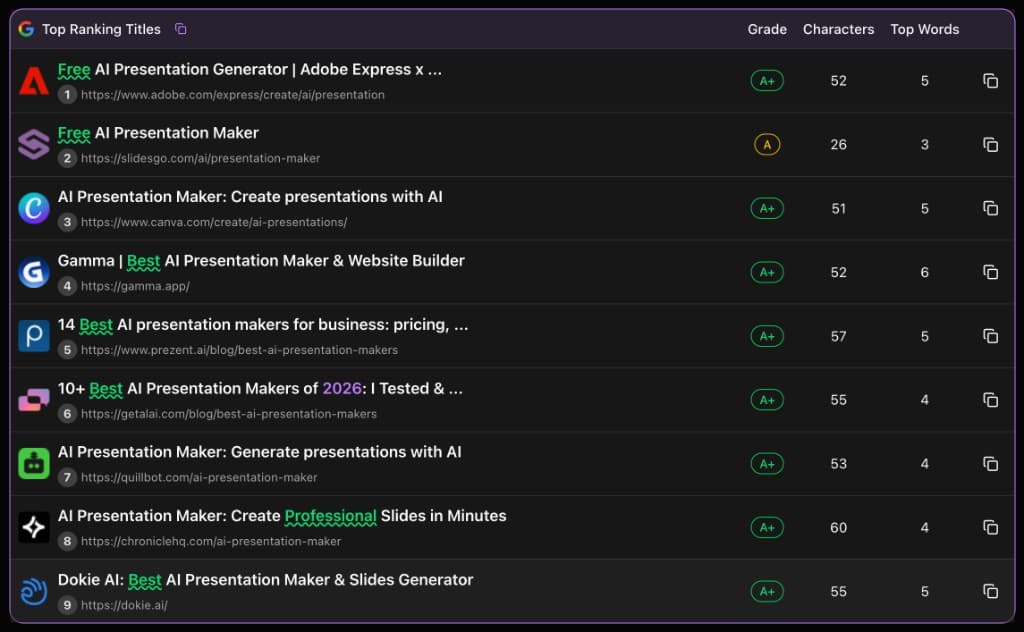Click rank number 9 badge for Dokie
Viewport: 1024px width, 632px height.
coord(67,605)
